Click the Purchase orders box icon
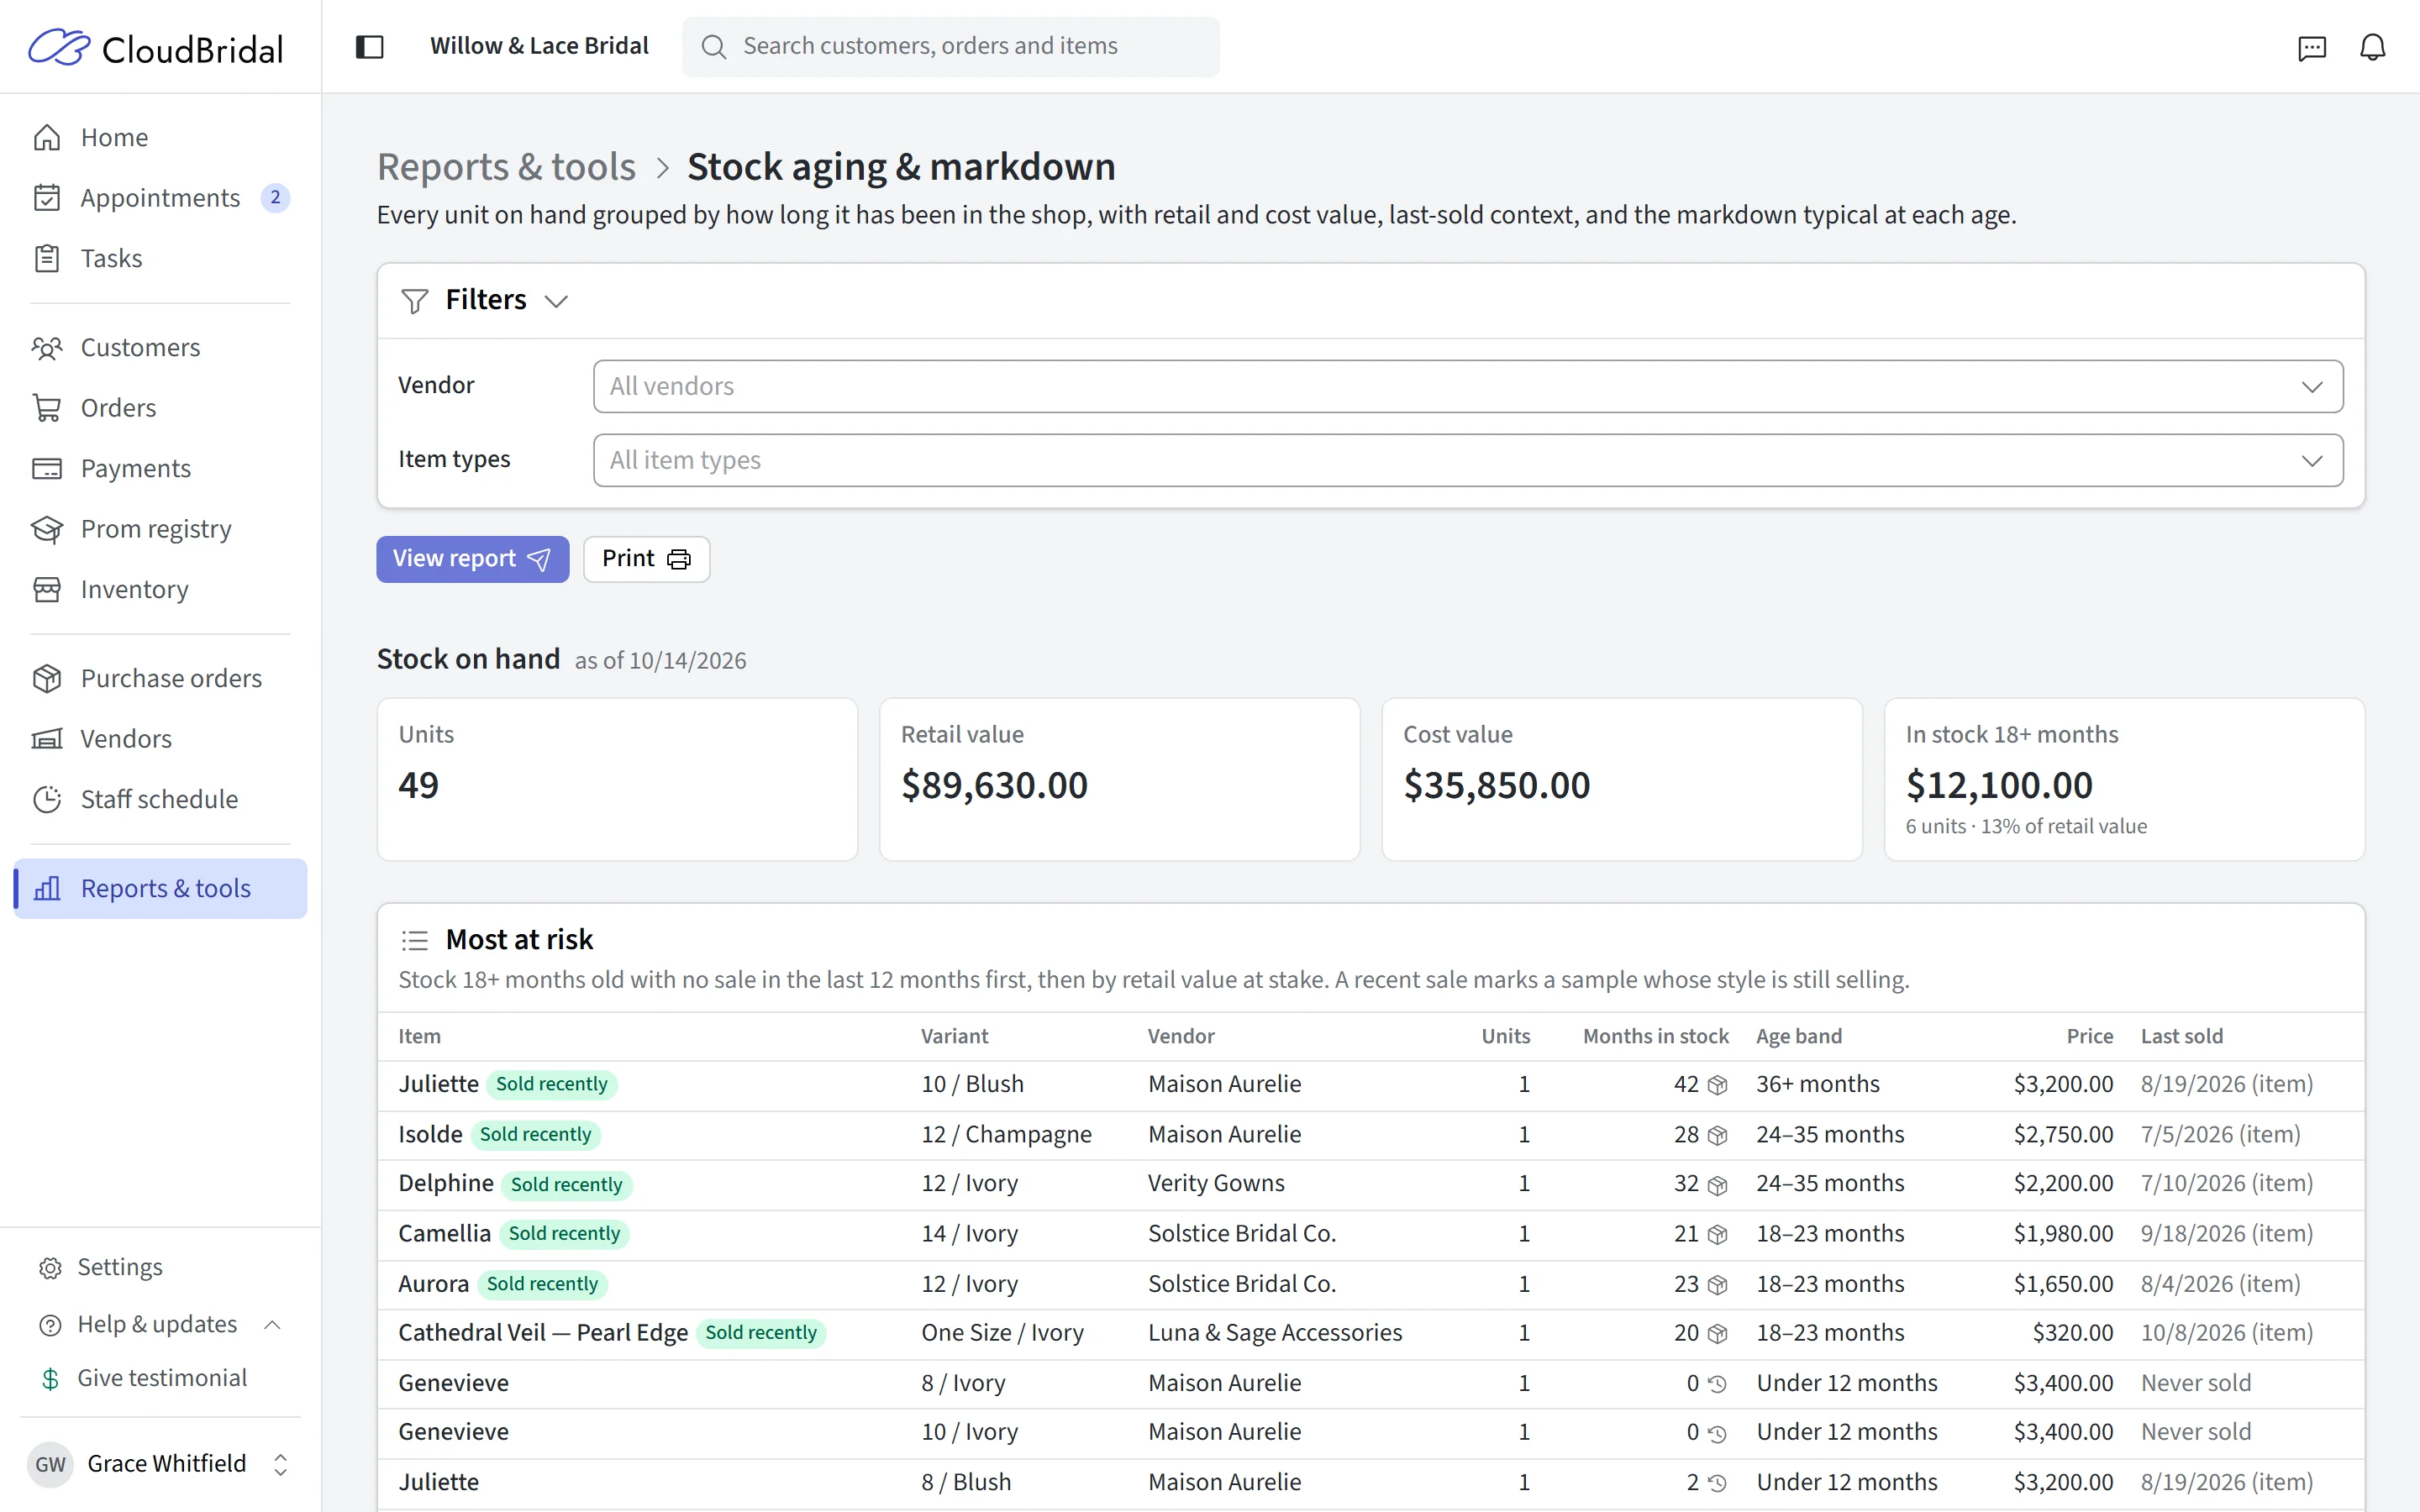 tap(47, 678)
